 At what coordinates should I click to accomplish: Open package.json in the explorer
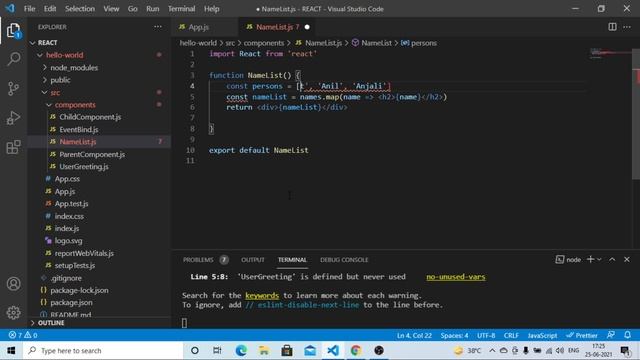71,302
